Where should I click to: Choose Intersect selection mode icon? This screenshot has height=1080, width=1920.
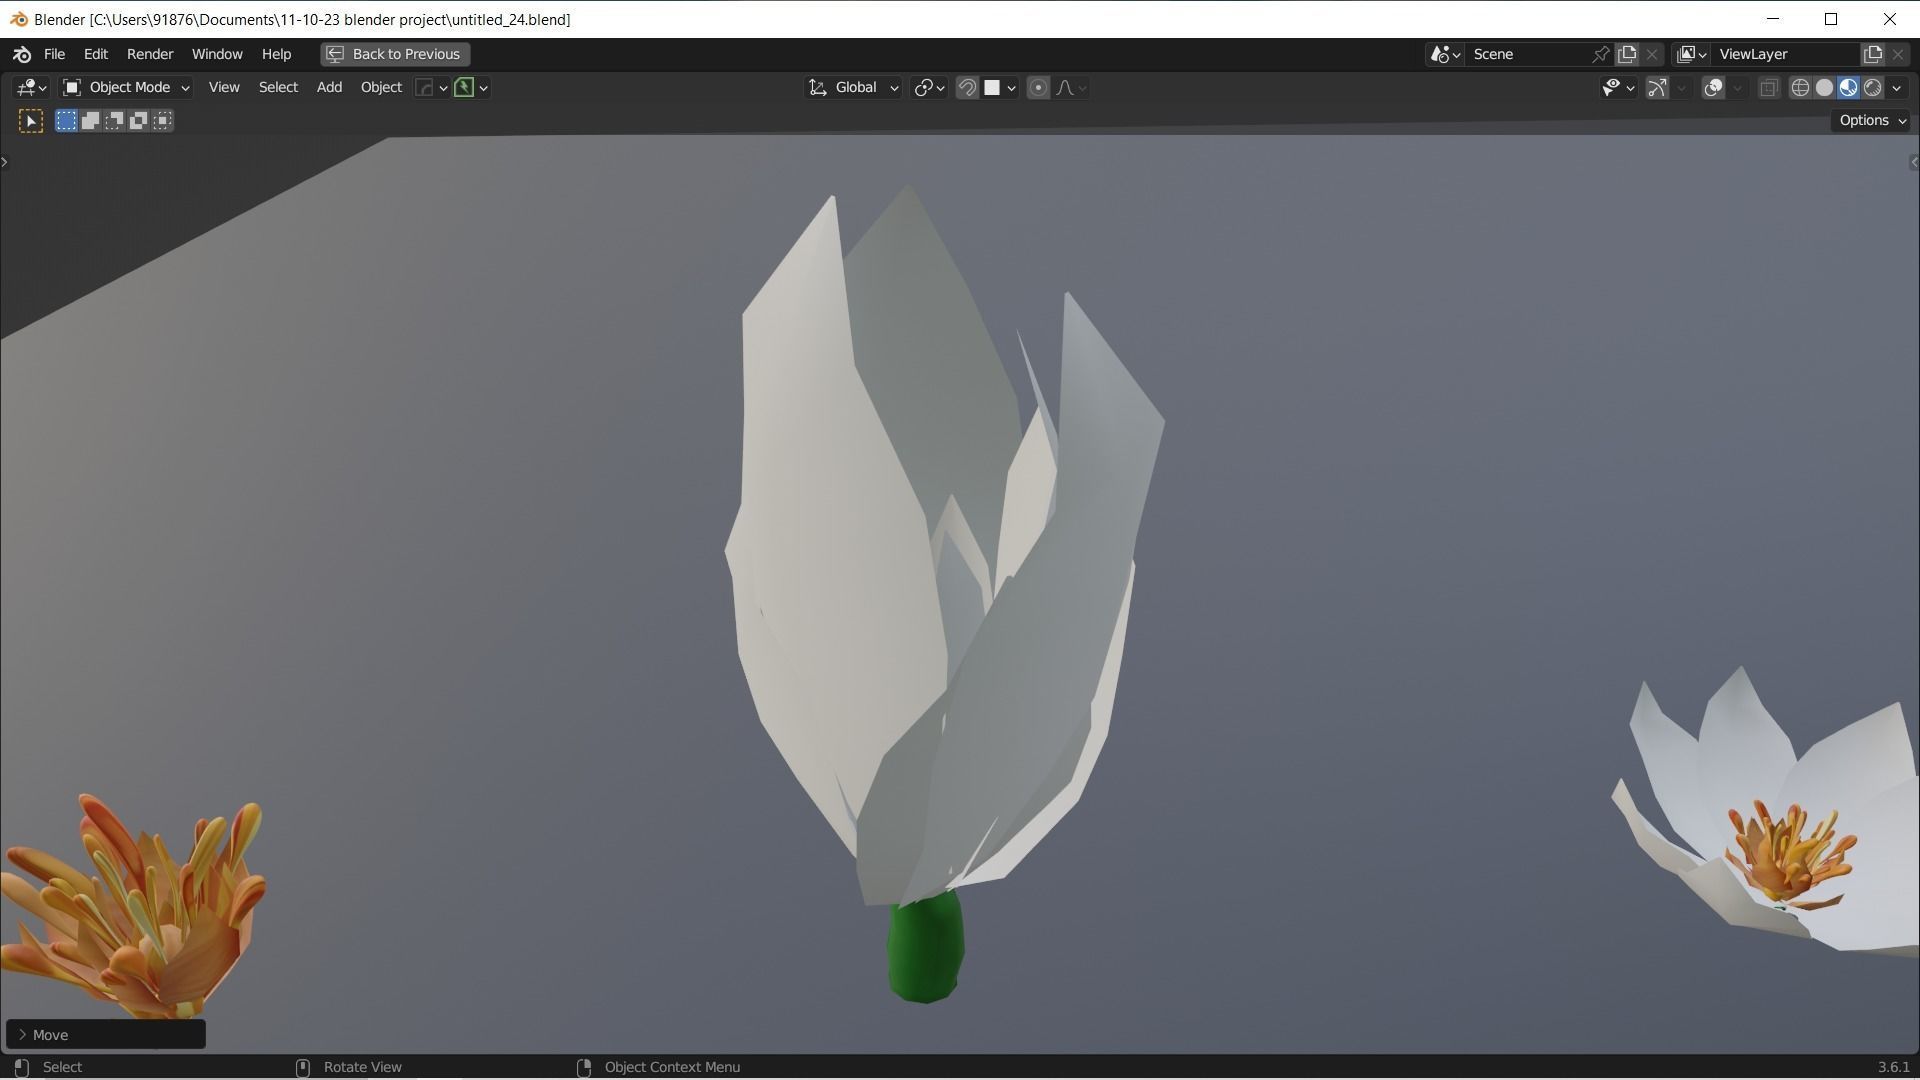(162, 121)
